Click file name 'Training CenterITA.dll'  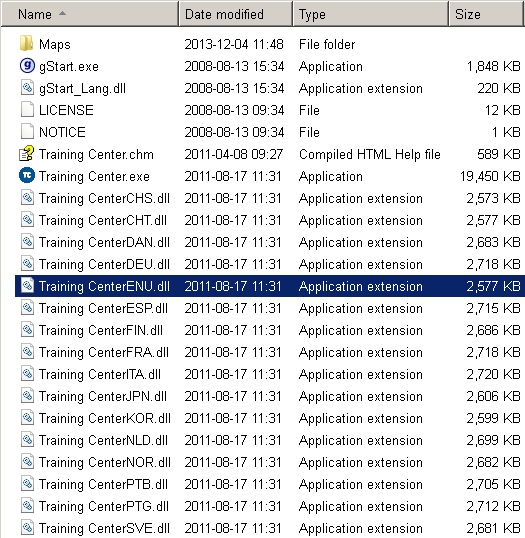click(x=100, y=374)
